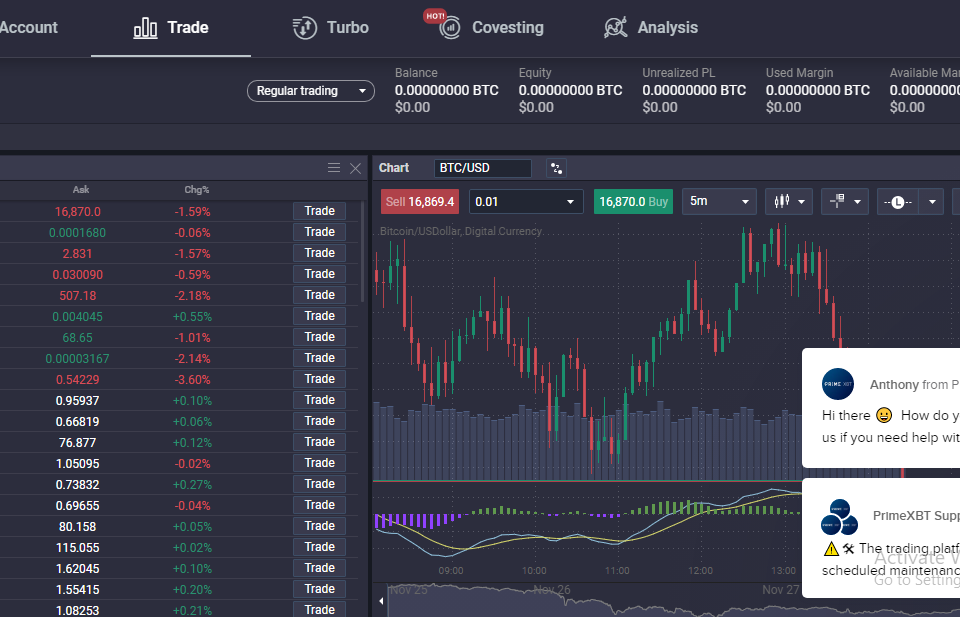The image size is (960, 617).
Task: Click the symbol link icon beside BTC/USD
Action: (557, 168)
